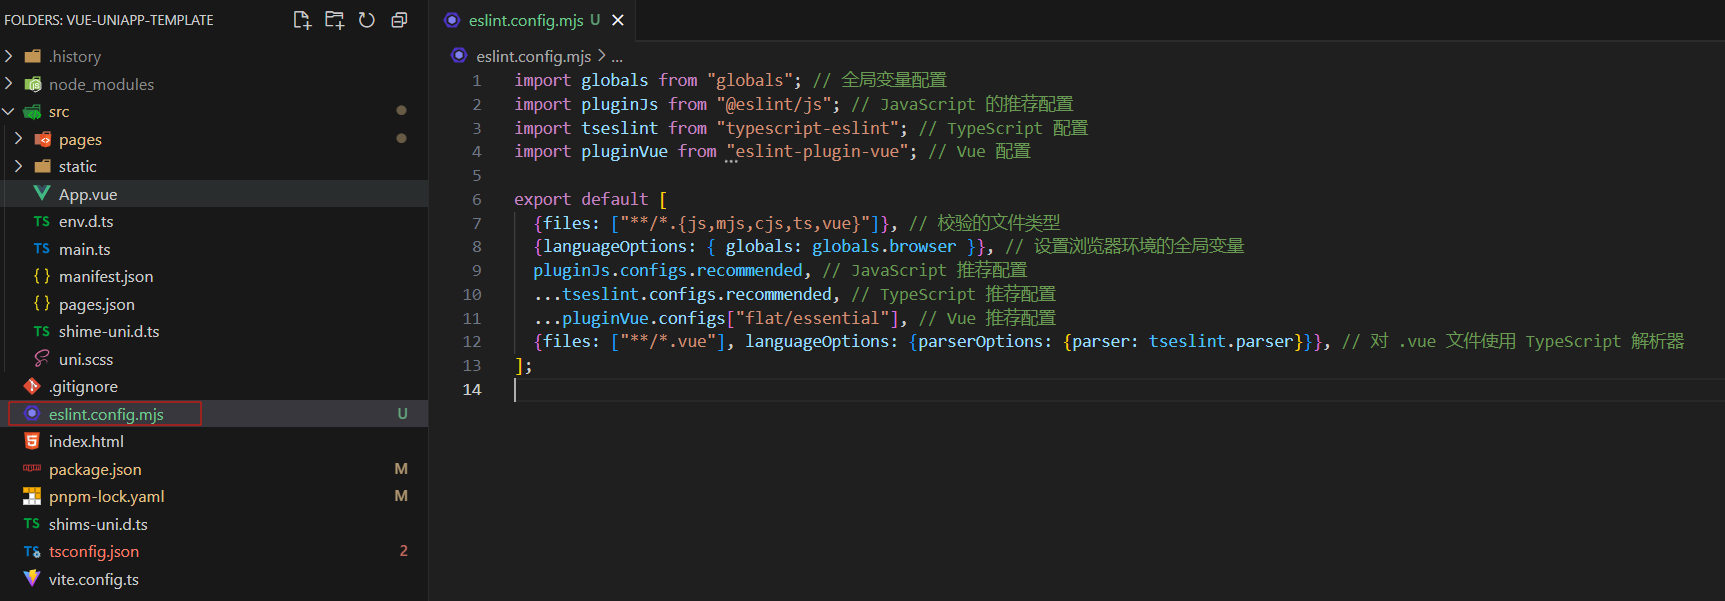Expand the .history folder
The image size is (1725, 601).
[x=9, y=56]
